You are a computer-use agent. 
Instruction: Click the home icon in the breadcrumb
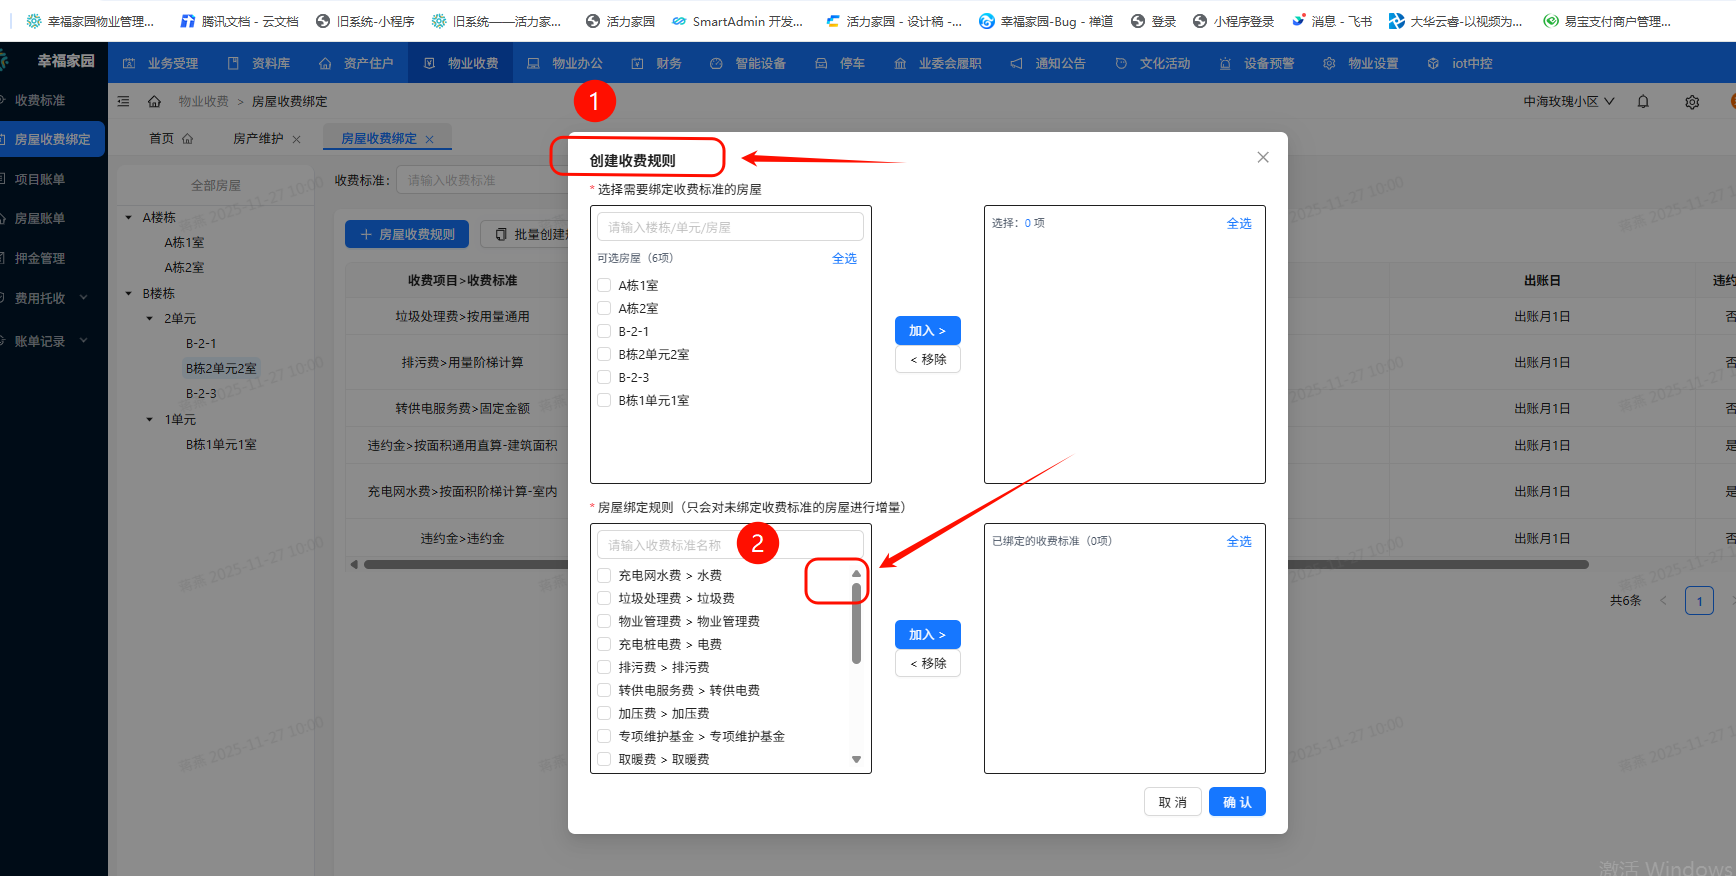click(x=154, y=101)
